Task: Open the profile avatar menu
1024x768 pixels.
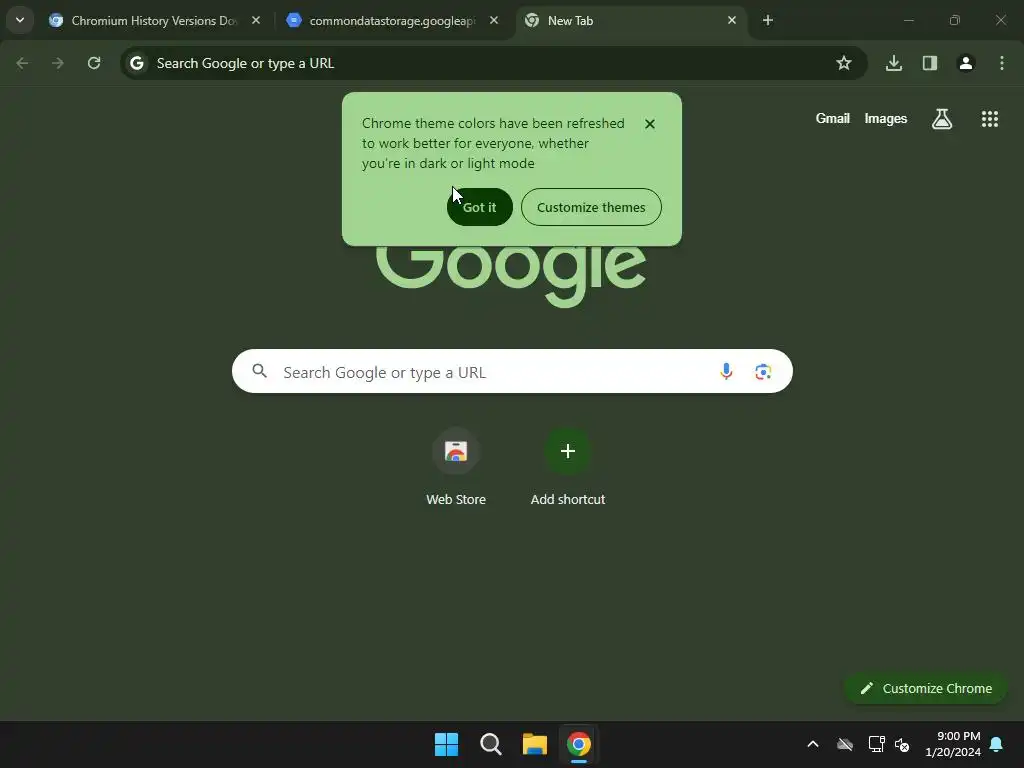Action: (x=966, y=63)
